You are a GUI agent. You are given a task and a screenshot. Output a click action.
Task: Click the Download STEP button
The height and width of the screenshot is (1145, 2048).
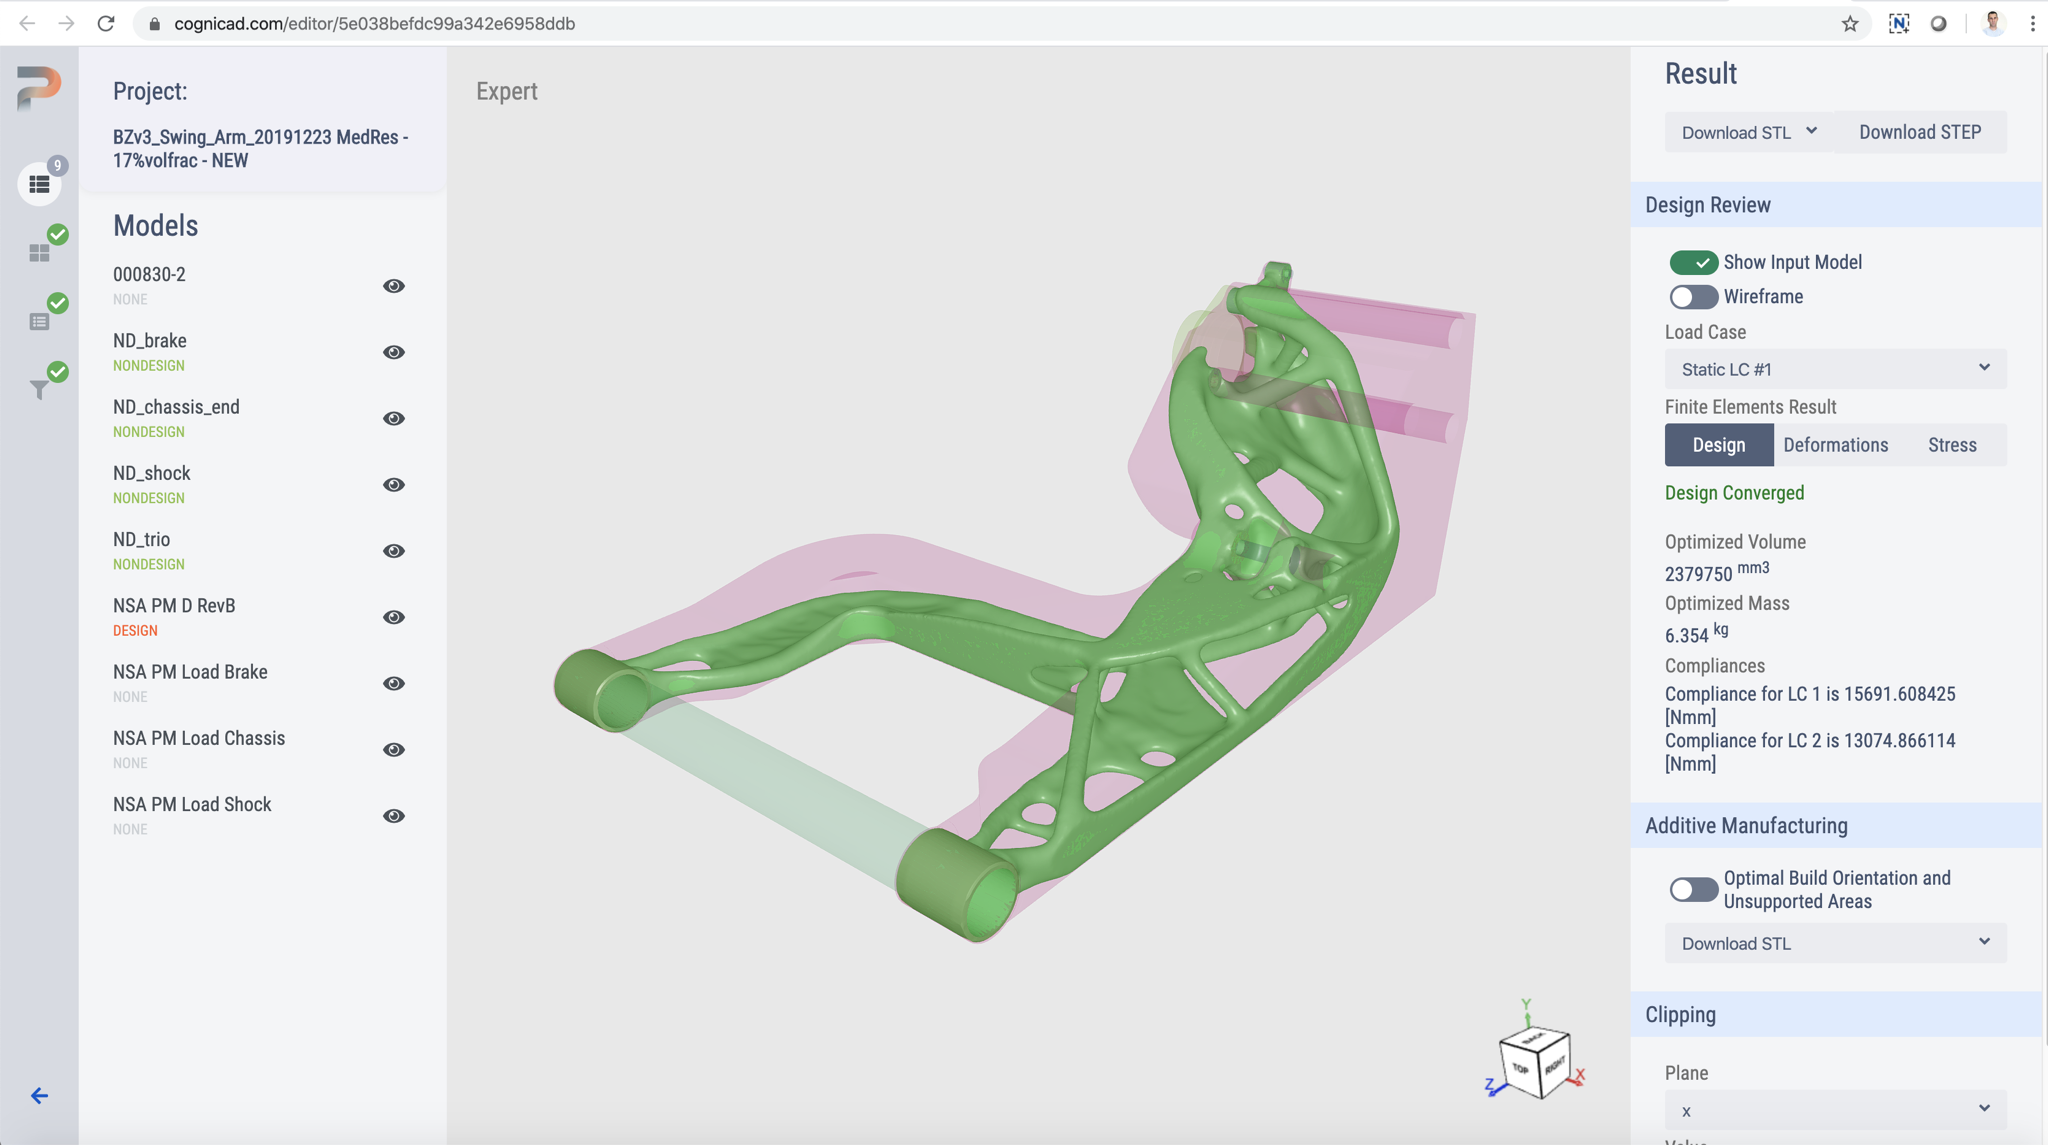1919,131
